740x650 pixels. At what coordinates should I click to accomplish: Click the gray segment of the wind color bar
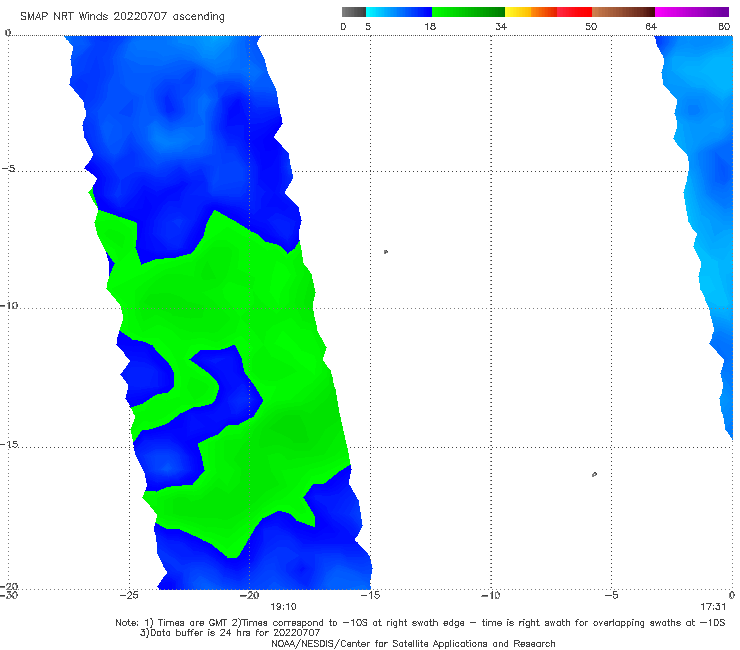tap(353, 12)
